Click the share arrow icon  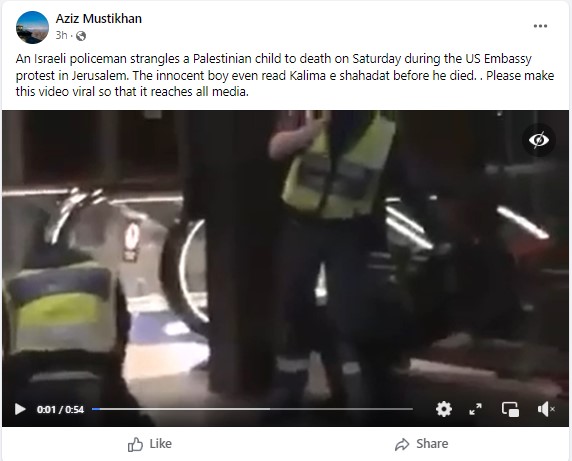click(402, 444)
